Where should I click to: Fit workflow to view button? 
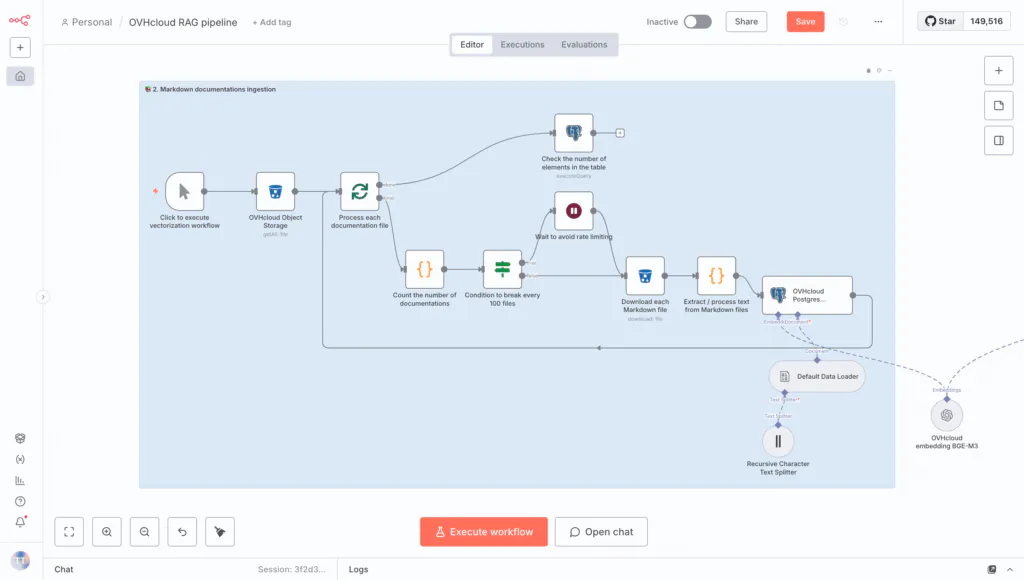69,532
